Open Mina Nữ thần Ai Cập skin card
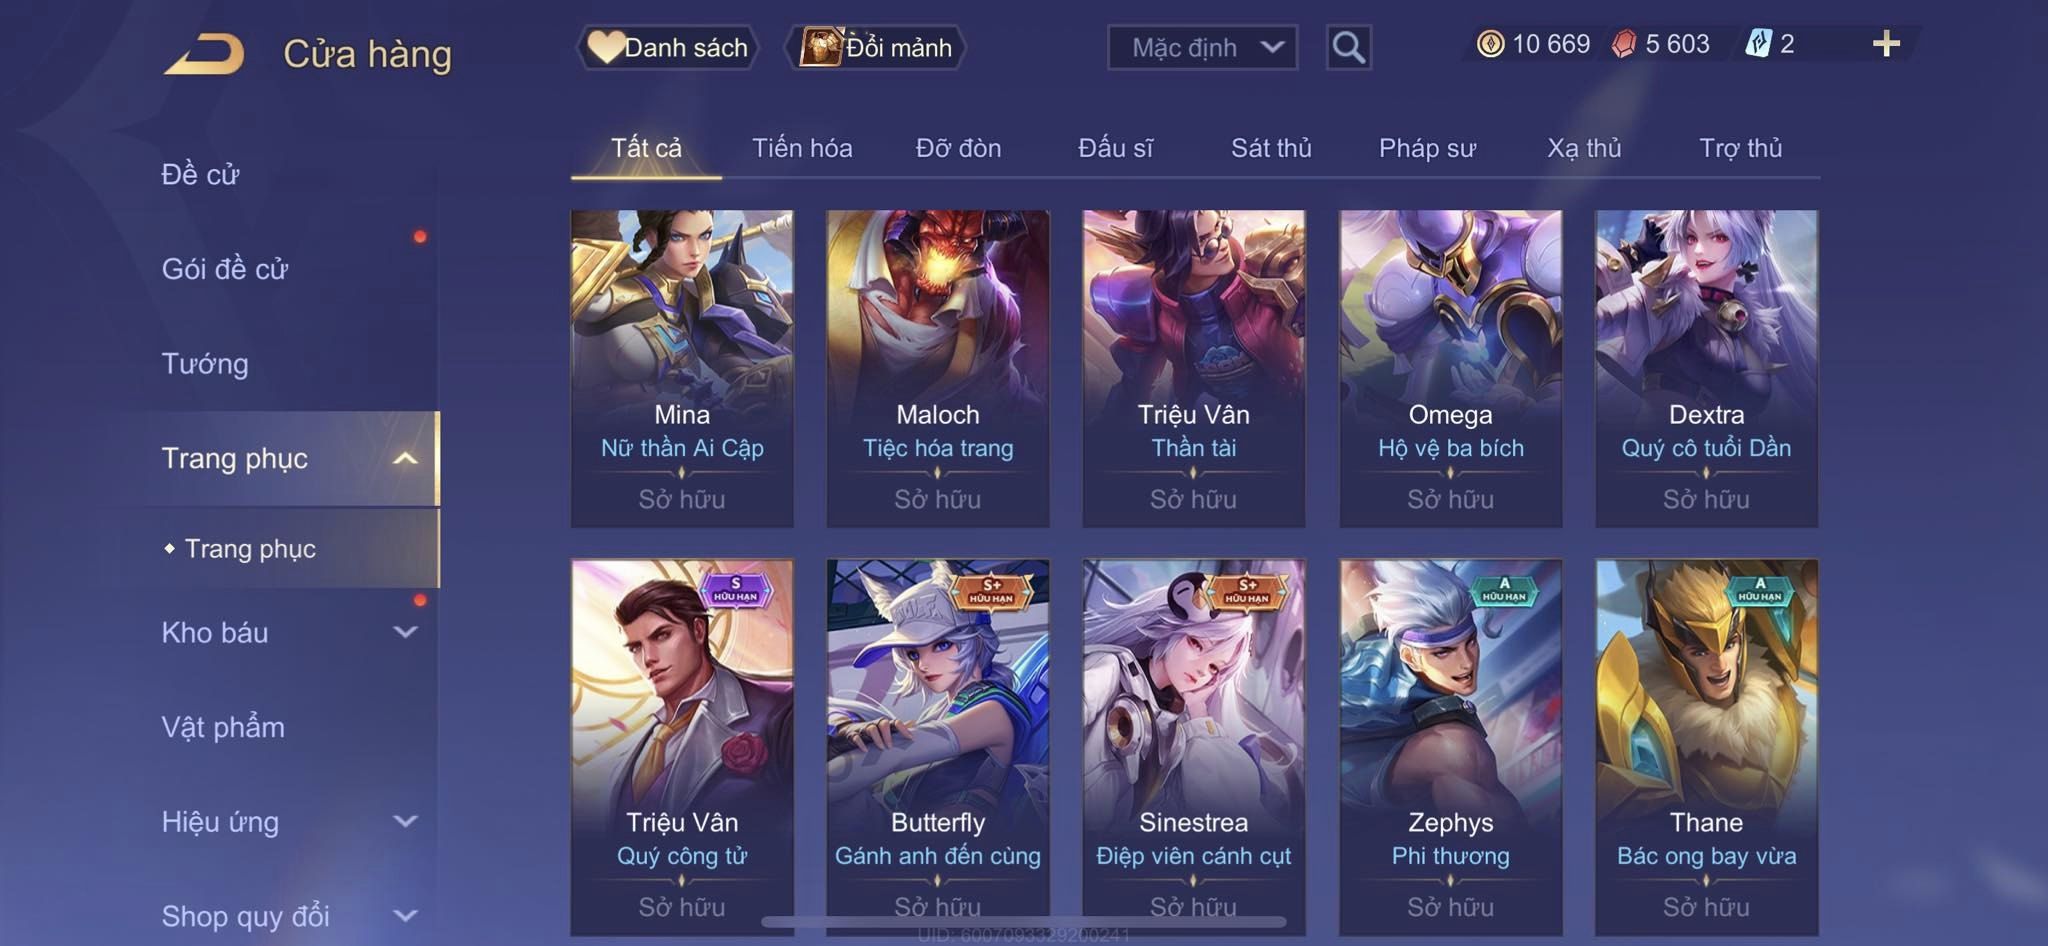Screen dimensions: 2048x946 tap(682, 368)
